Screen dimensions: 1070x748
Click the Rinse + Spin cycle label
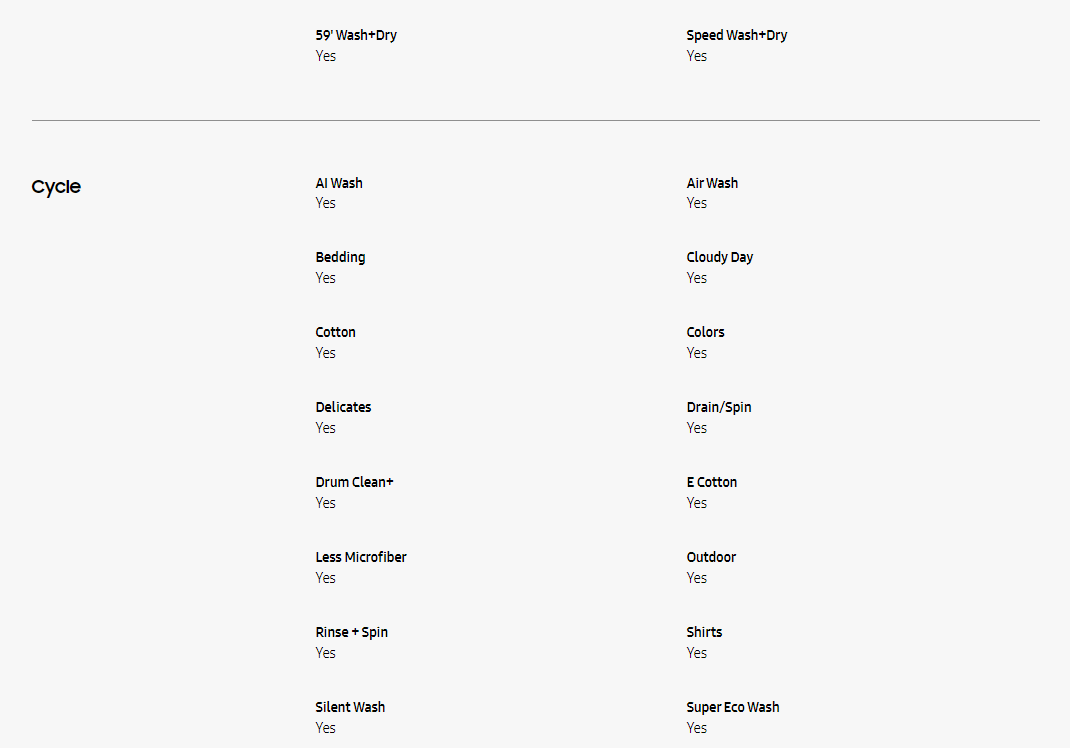[x=351, y=632]
